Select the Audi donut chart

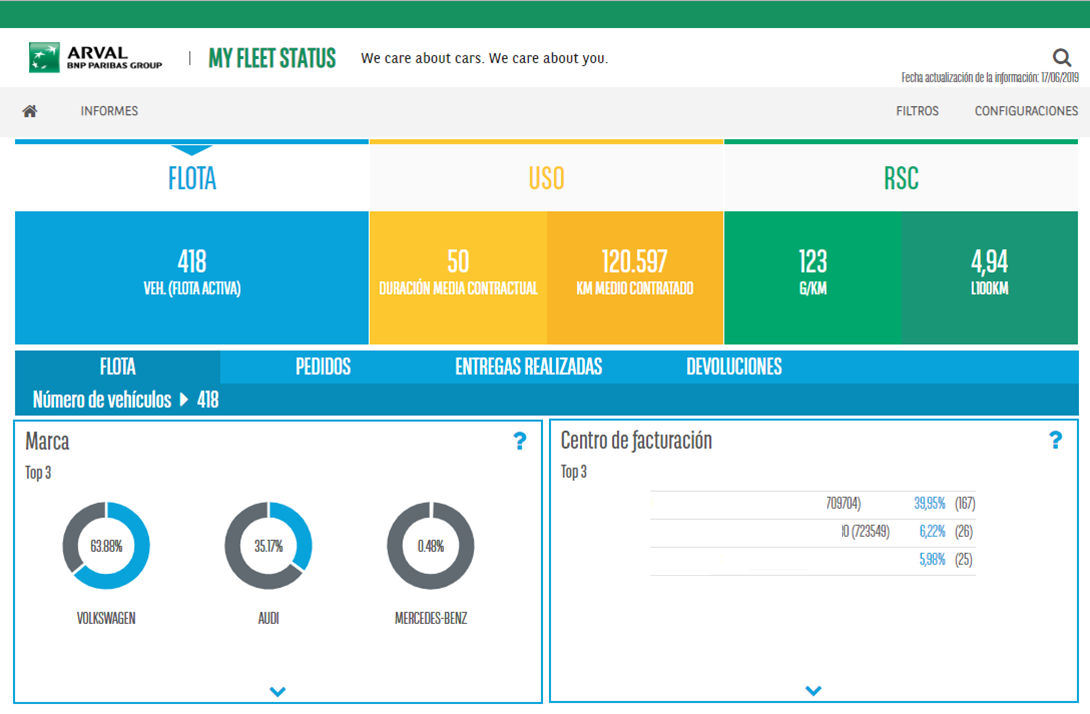[x=268, y=544]
